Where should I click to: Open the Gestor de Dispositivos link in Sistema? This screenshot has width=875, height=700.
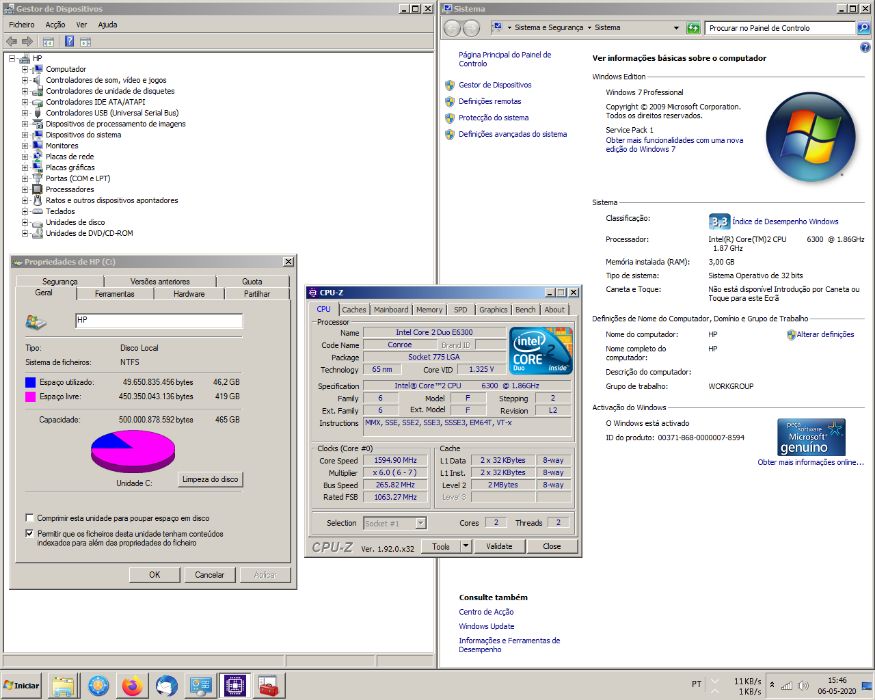494,85
